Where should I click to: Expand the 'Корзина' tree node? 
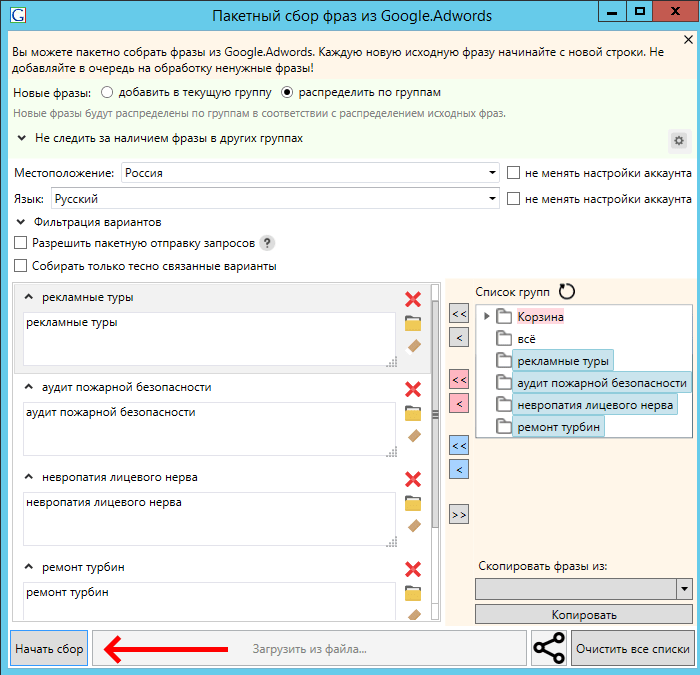[487, 317]
